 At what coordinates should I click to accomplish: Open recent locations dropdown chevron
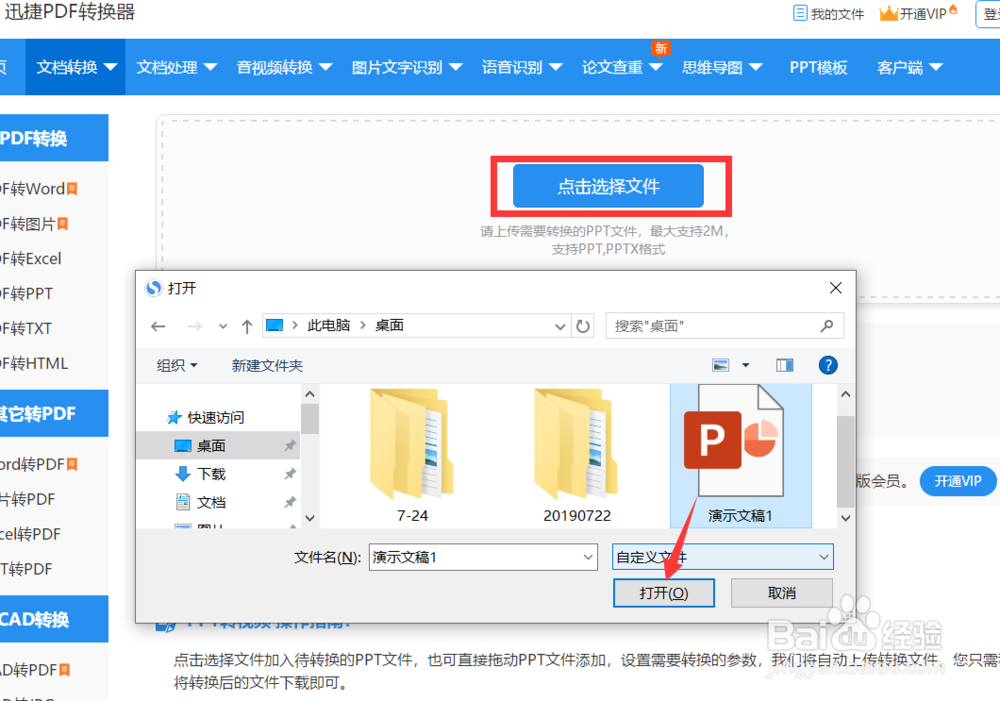tap(223, 327)
